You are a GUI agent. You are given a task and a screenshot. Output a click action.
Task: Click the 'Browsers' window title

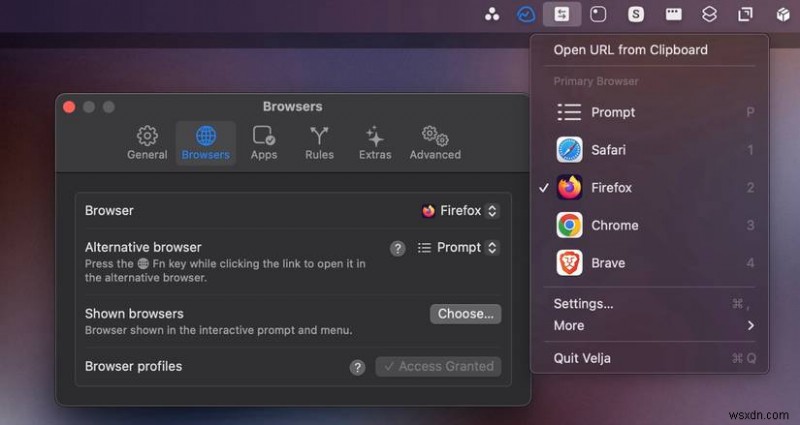tap(292, 107)
